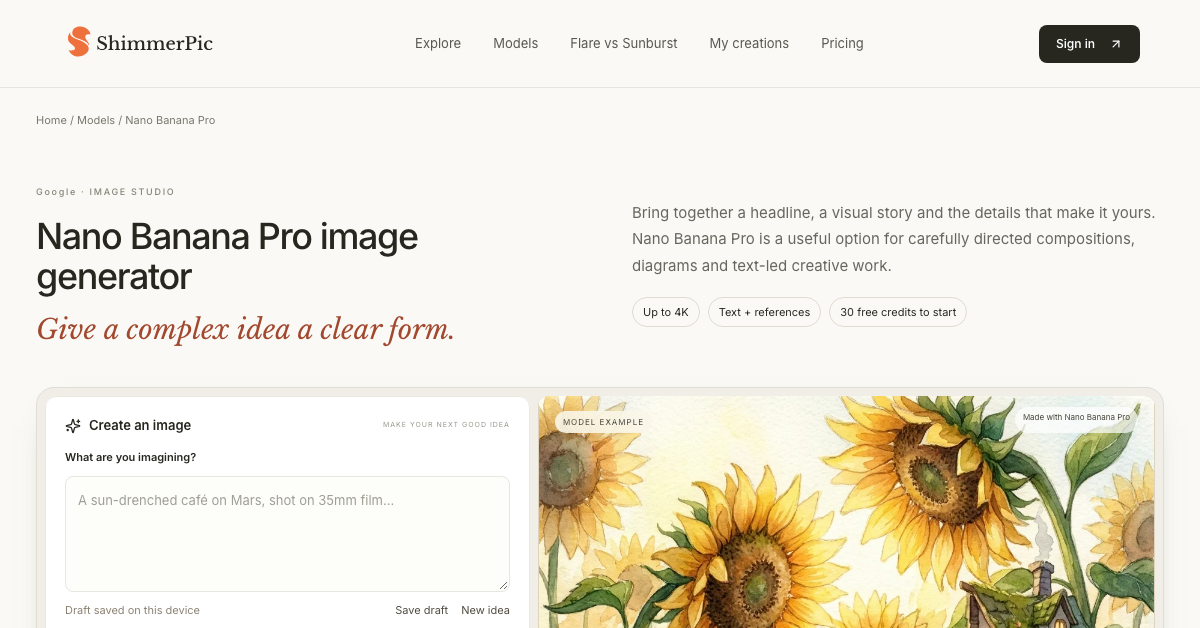Click the Sign in button
Viewport: 1200px width, 628px height.
(x=1089, y=44)
